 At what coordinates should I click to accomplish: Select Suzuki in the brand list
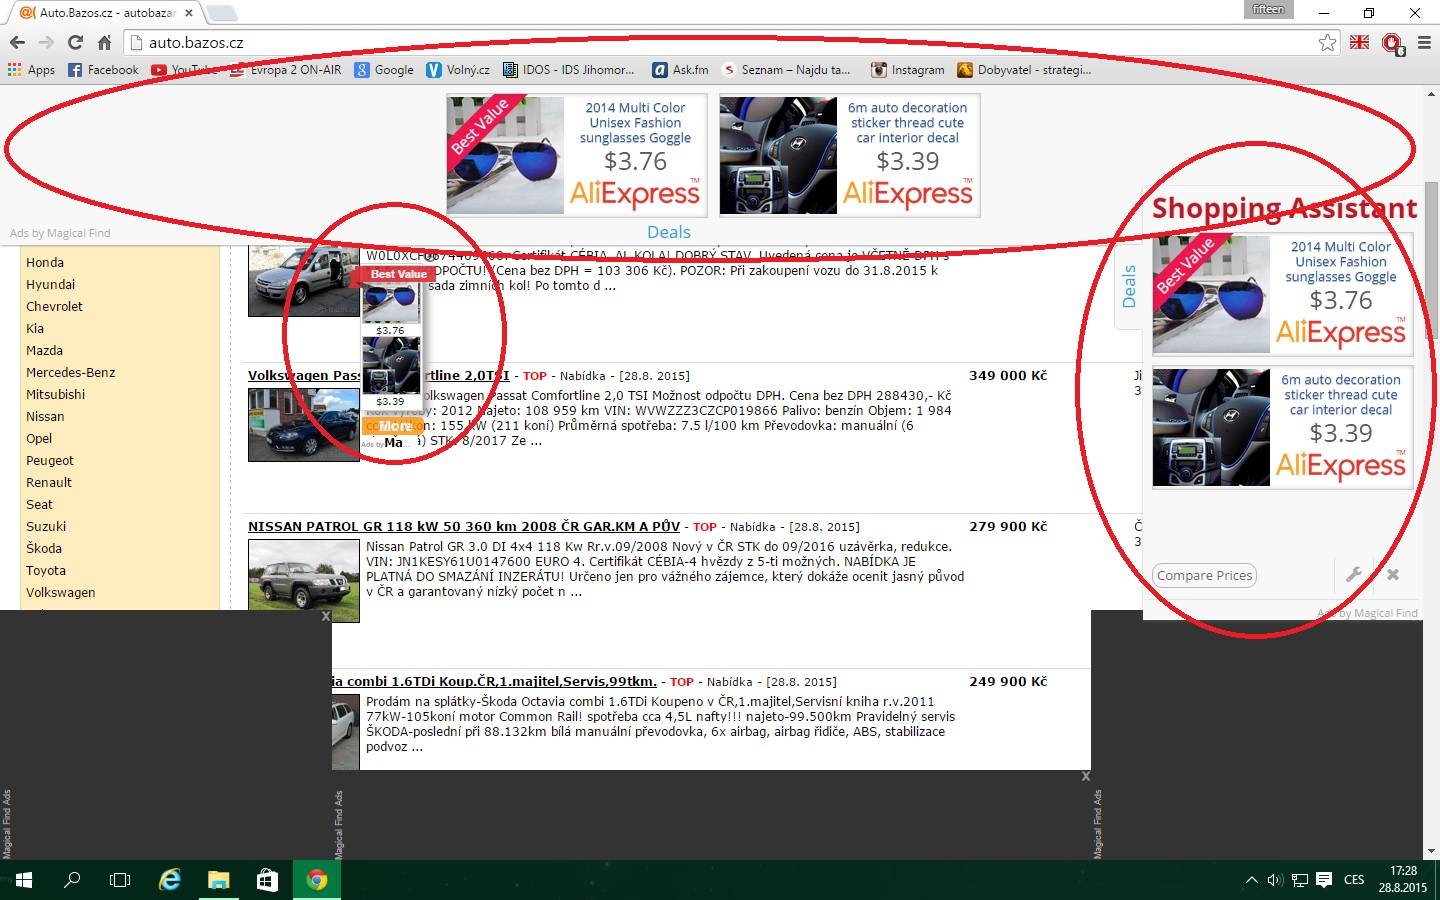[46, 526]
